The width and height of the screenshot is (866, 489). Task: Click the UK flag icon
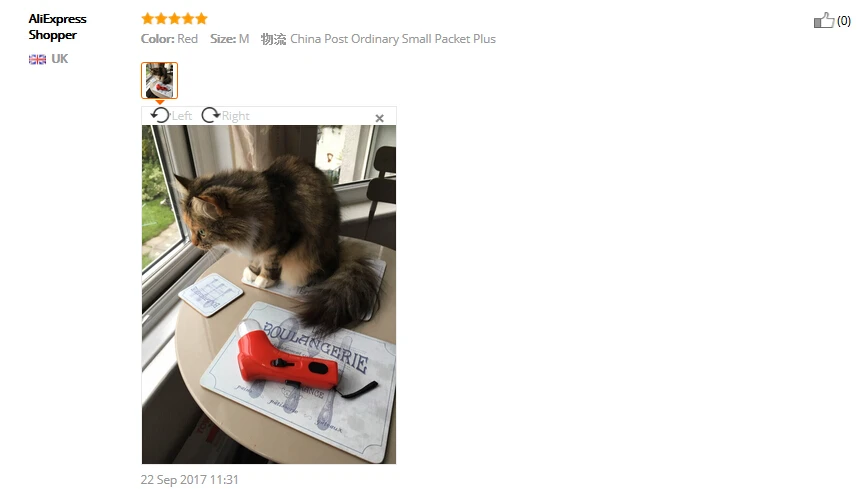coord(38,59)
